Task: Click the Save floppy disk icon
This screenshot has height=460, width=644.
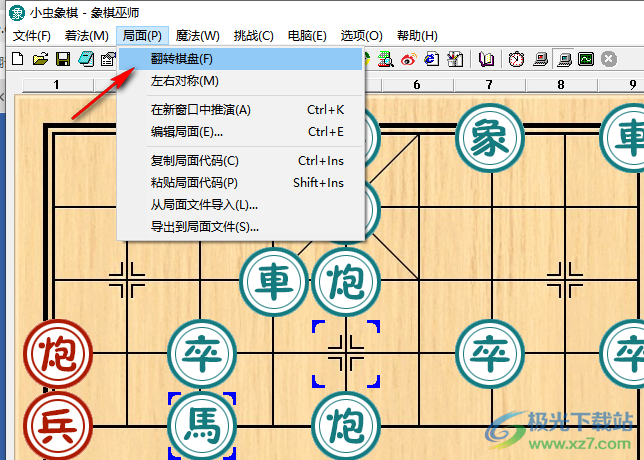Action: [x=63, y=59]
